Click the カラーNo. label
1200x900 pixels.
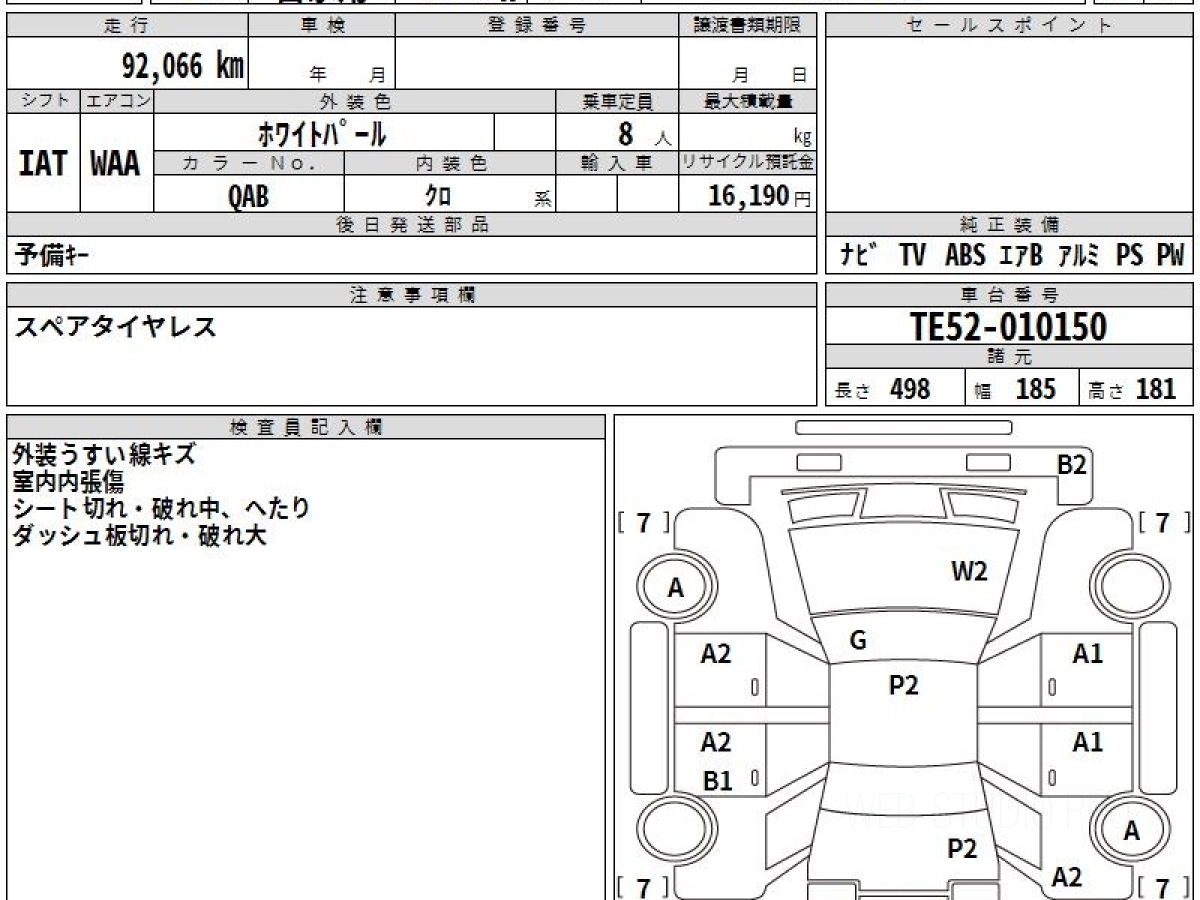click(x=249, y=163)
